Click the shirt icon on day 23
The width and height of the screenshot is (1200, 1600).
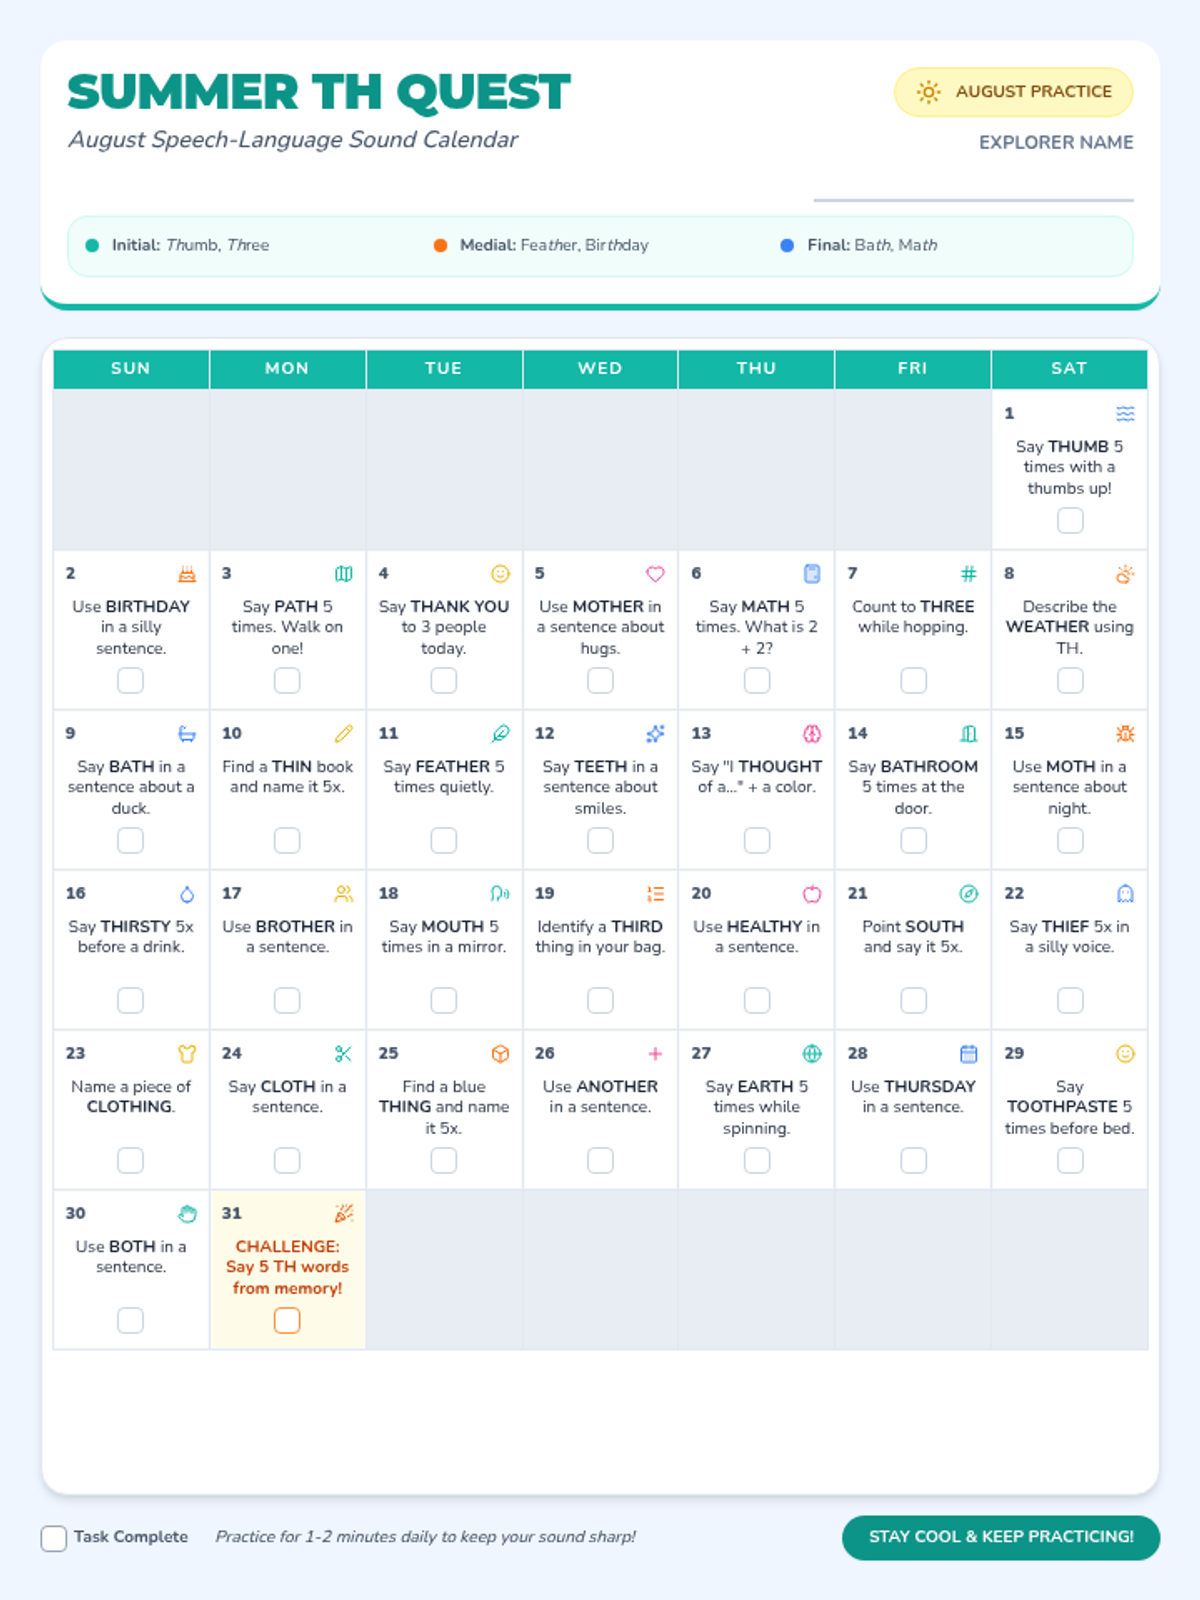pos(187,1054)
